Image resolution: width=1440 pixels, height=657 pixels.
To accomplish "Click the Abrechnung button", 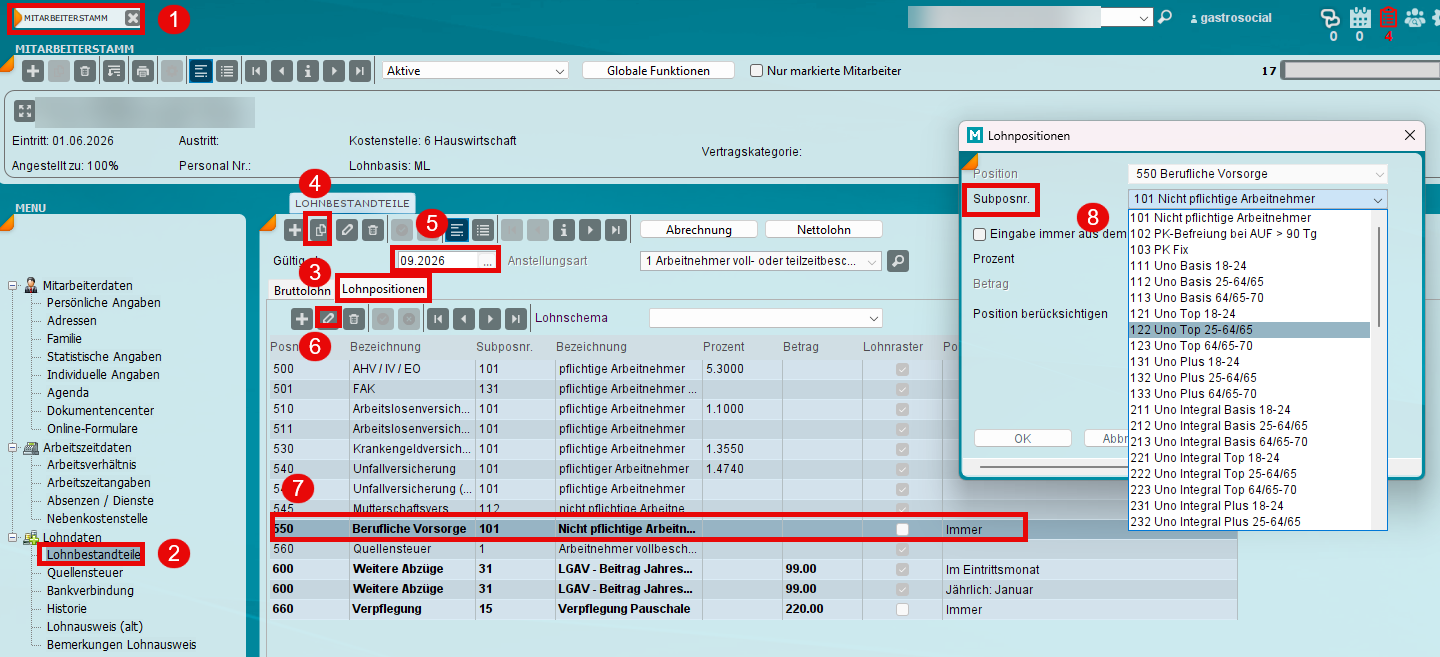I will [x=699, y=230].
